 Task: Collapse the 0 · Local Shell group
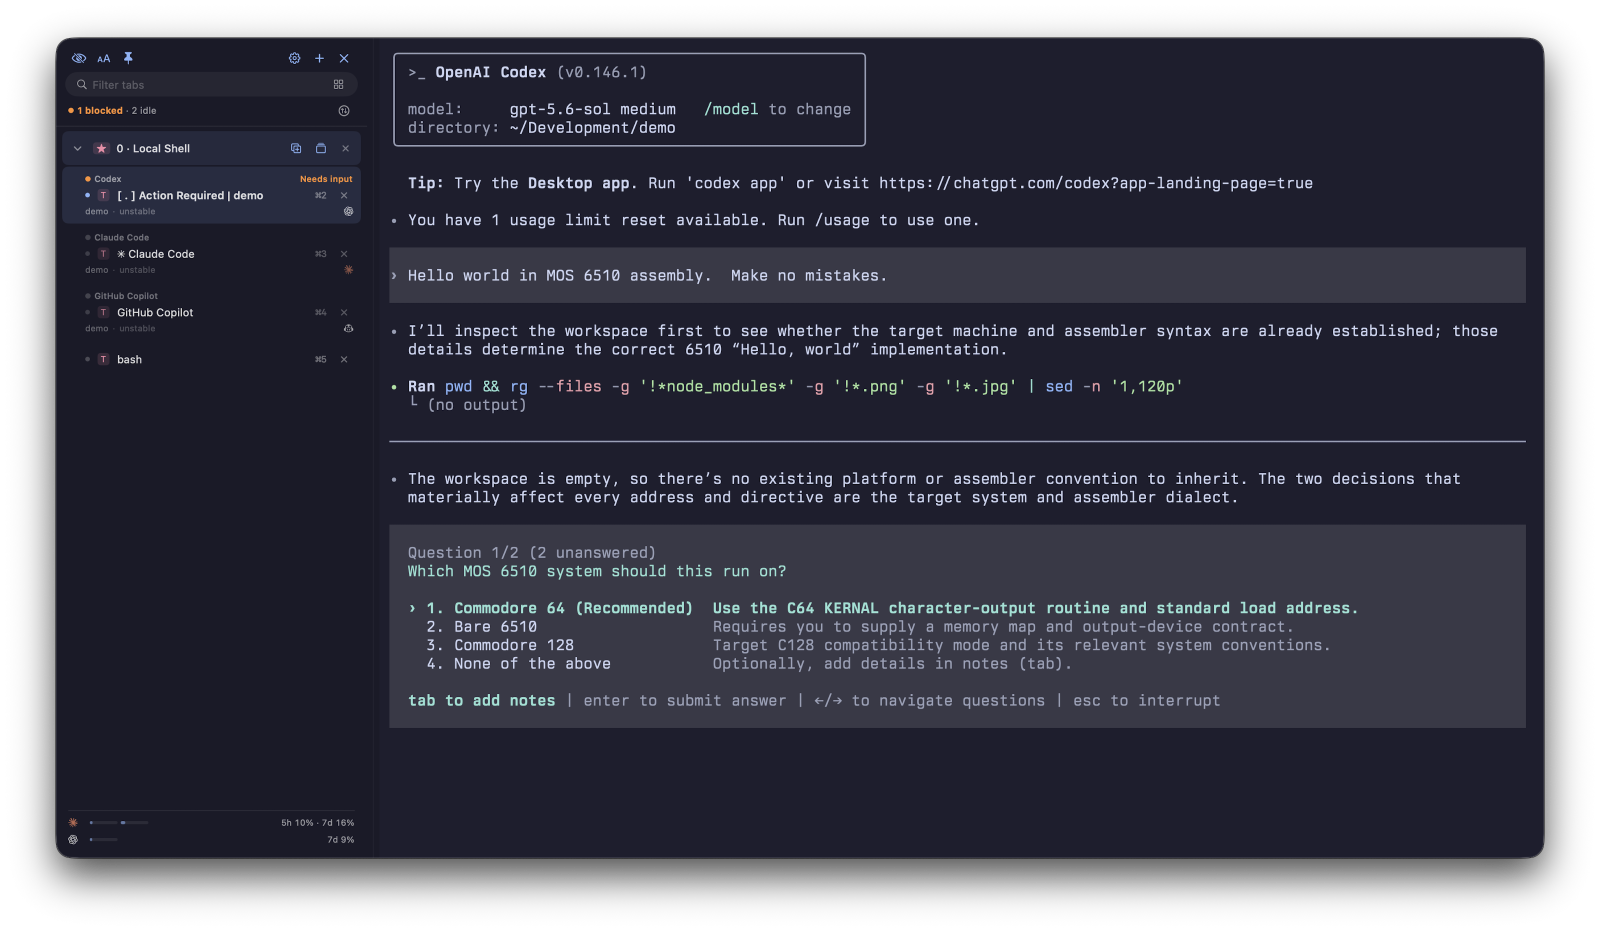78,148
